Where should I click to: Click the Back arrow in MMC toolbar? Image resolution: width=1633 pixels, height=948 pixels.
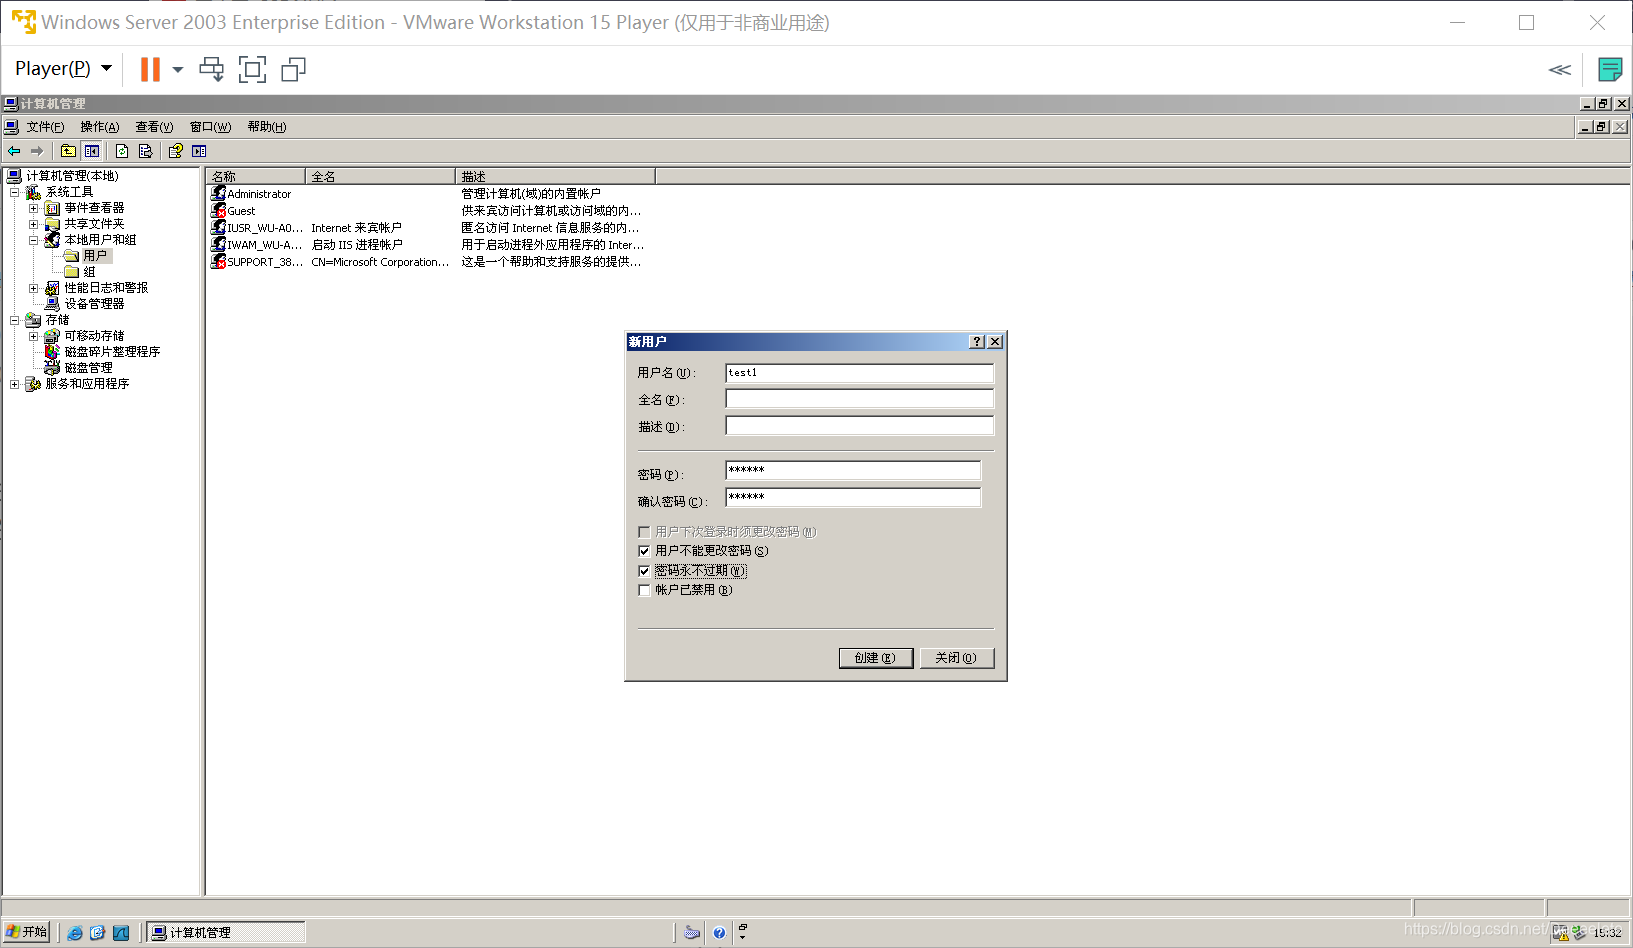[x=14, y=151]
